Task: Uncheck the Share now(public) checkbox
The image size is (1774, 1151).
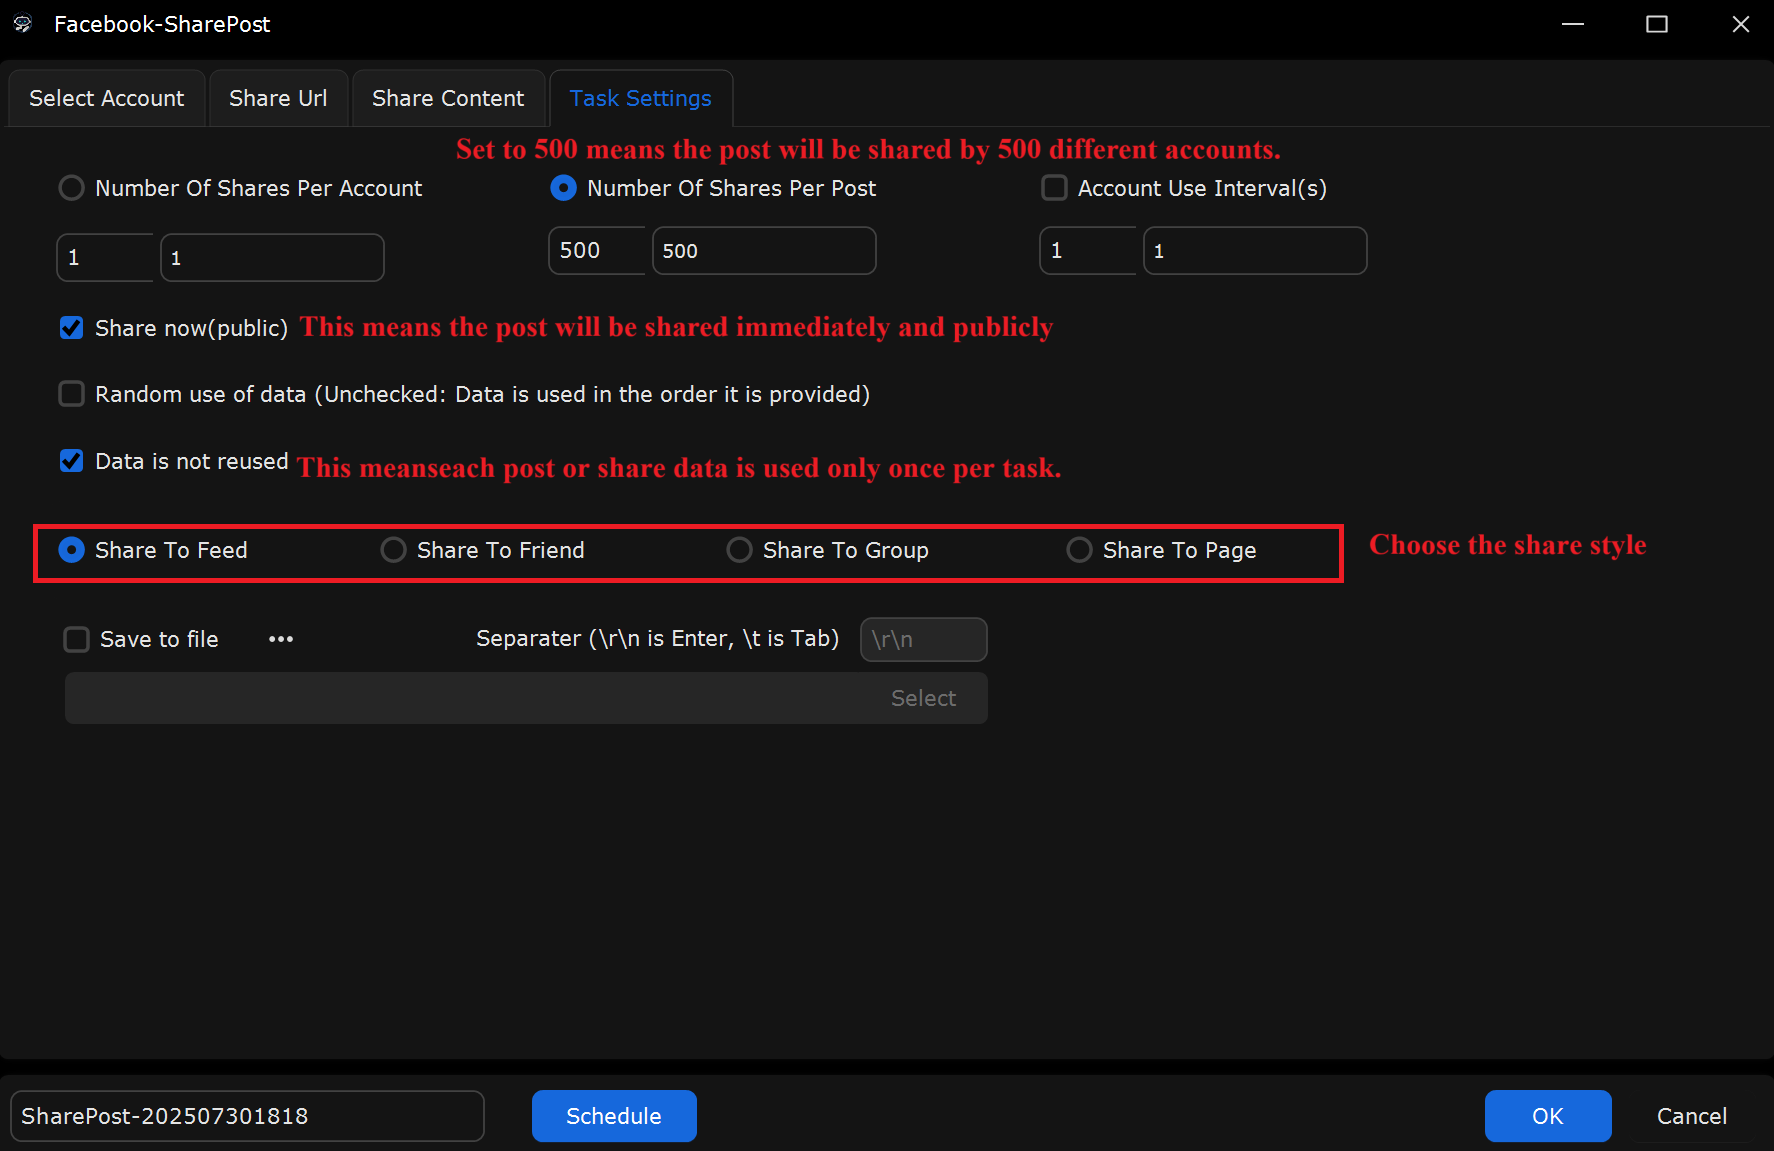Action: tap(71, 328)
